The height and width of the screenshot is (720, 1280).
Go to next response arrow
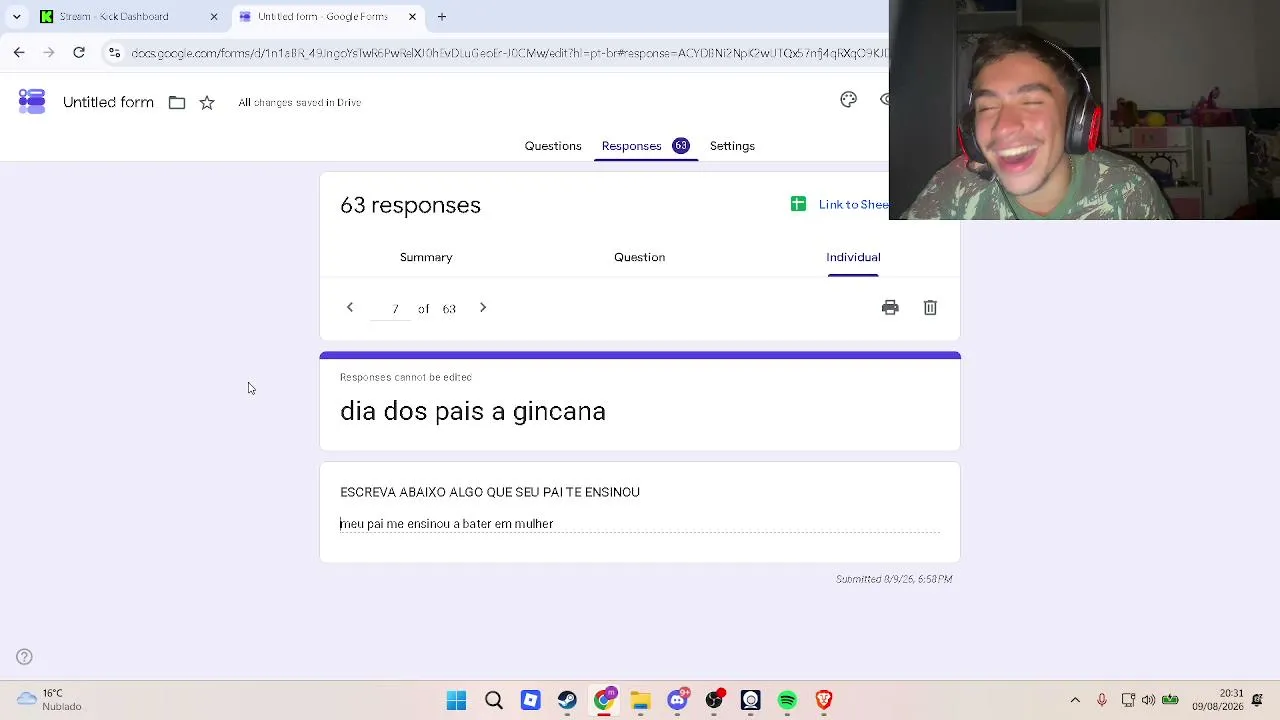pos(483,307)
